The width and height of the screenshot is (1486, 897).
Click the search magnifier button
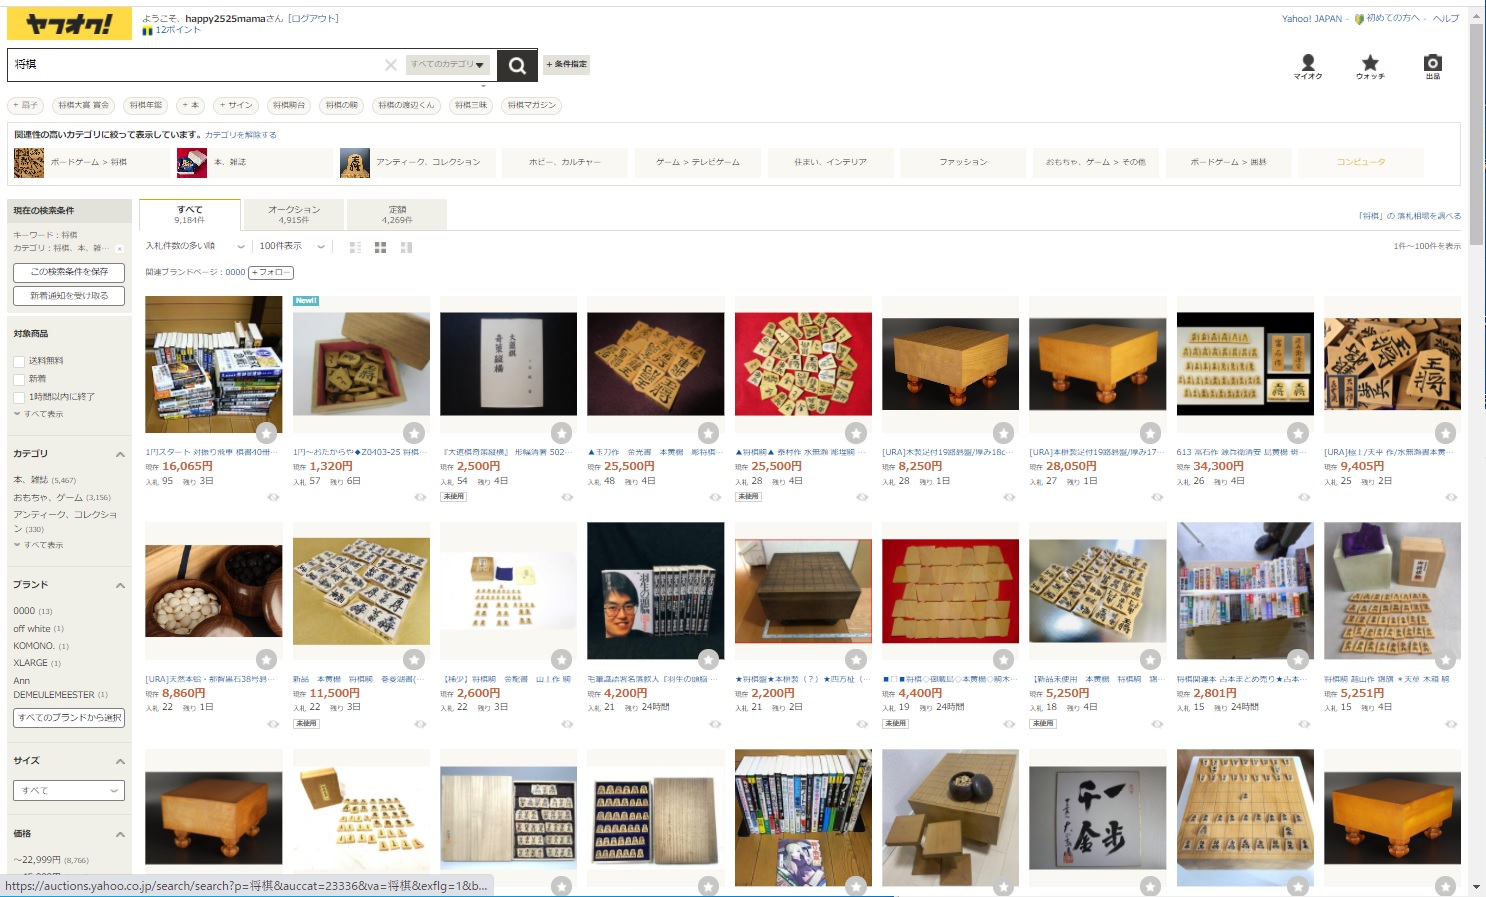click(517, 65)
